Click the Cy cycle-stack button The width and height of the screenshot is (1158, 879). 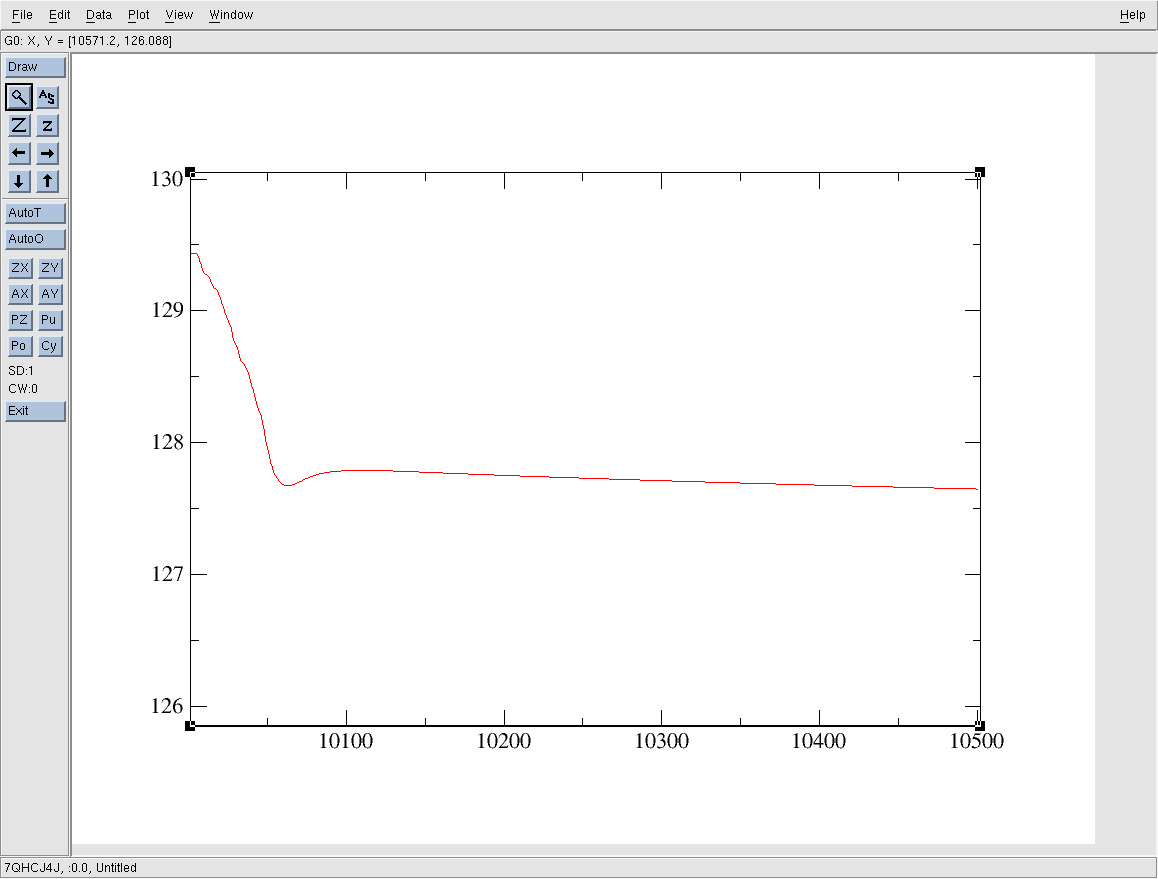pyautogui.click(x=49, y=346)
